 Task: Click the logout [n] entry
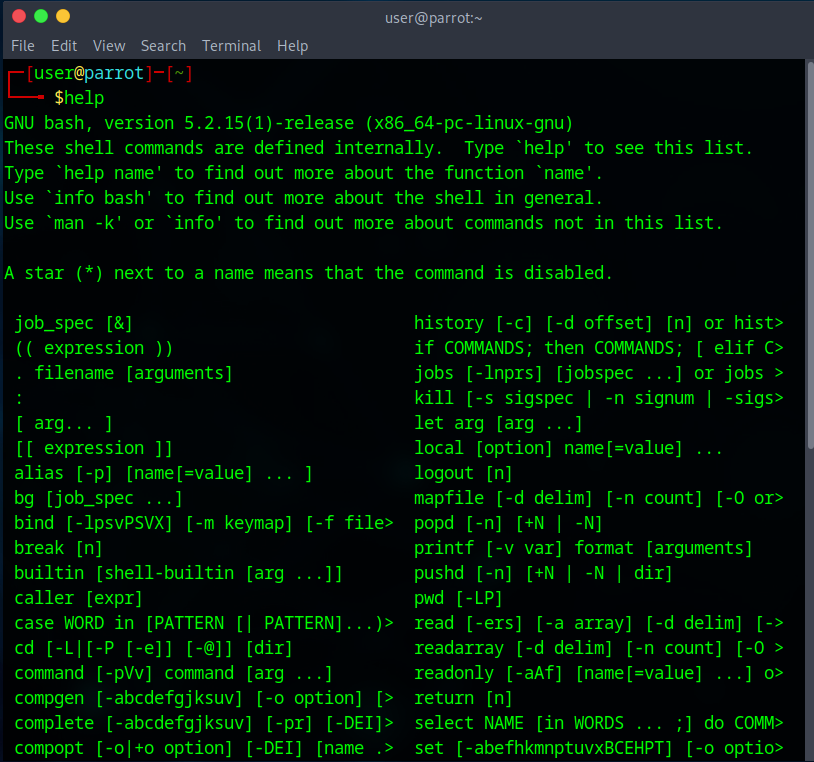tap(463, 473)
